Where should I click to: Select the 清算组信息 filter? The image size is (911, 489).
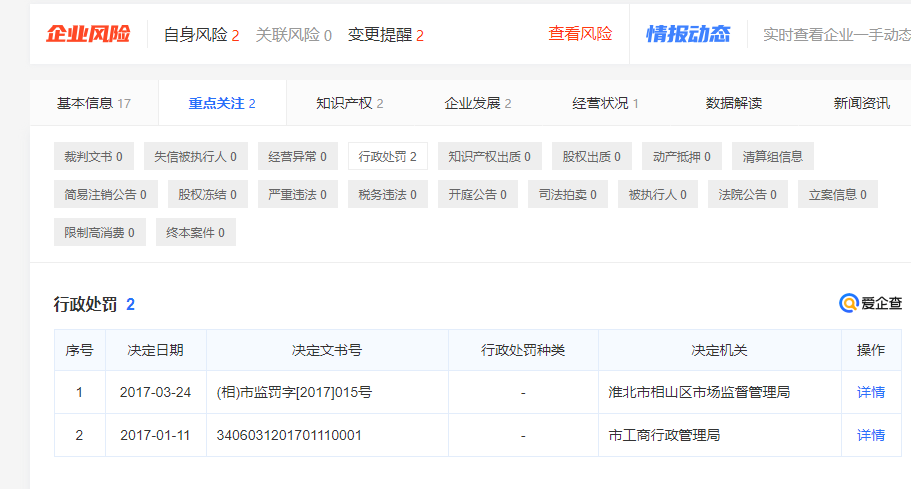(x=773, y=156)
